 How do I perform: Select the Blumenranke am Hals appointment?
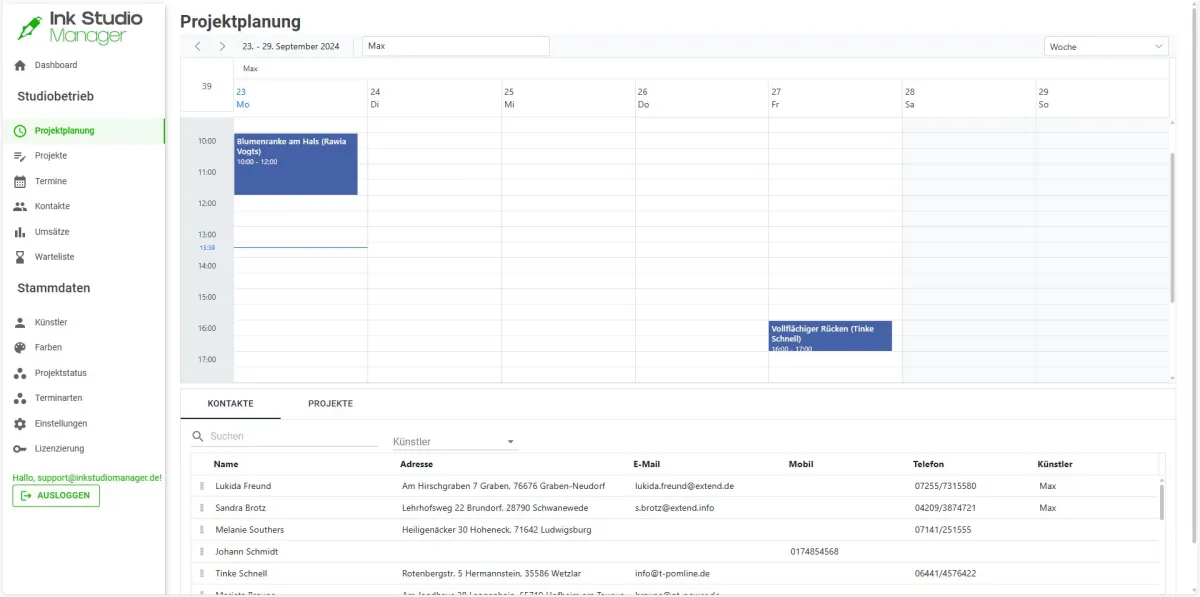tap(294, 163)
